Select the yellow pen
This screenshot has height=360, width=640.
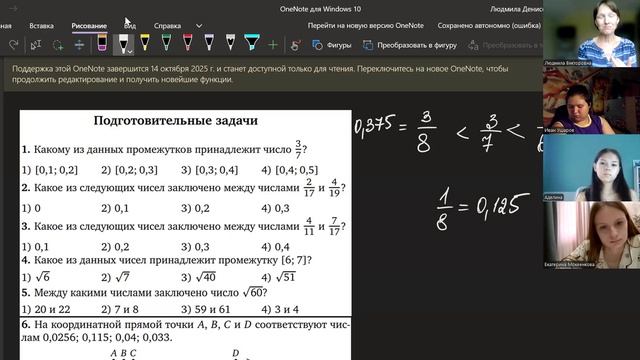click(x=144, y=43)
